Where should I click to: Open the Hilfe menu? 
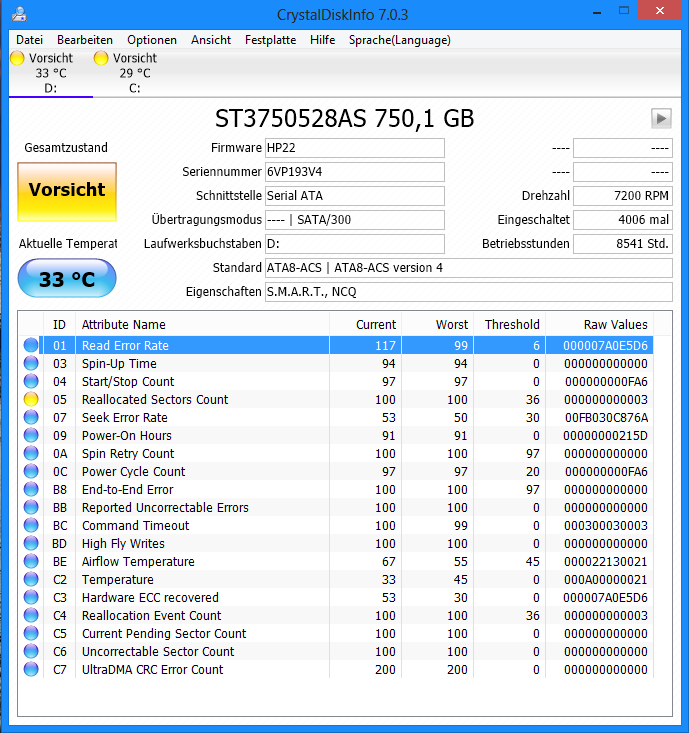tap(323, 40)
